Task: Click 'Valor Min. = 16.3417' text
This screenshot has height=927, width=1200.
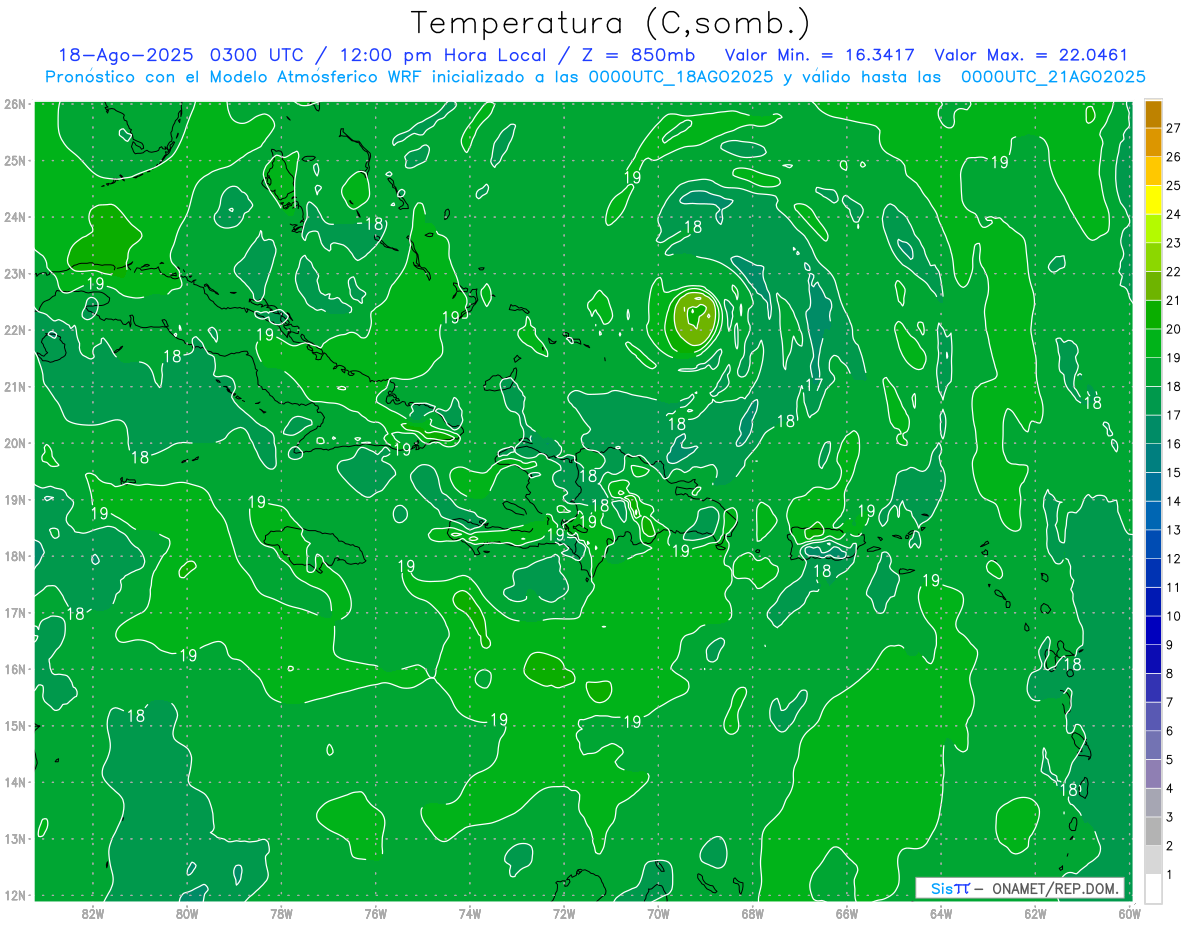Action: point(820,55)
